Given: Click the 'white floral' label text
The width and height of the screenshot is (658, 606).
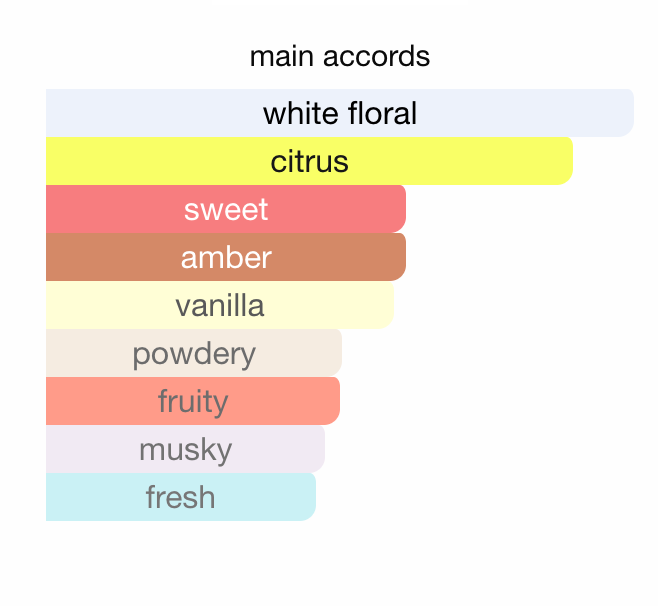Looking at the screenshot, I should (340, 113).
